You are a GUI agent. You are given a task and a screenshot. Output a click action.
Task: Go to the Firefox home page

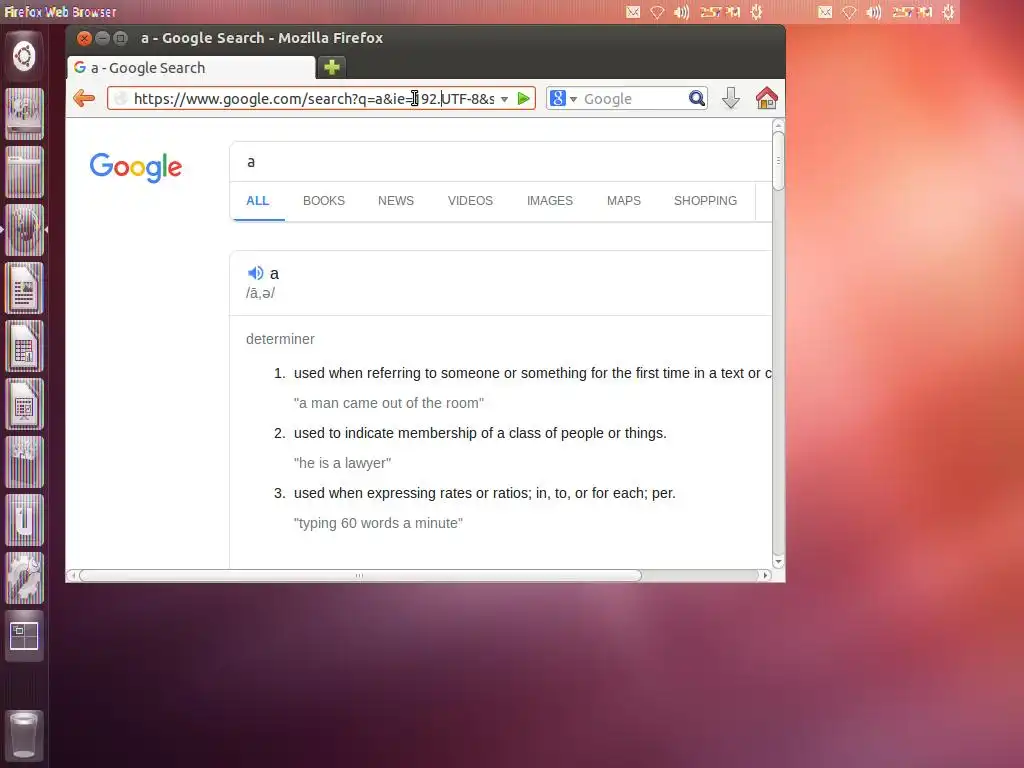click(x=767, y=99)
